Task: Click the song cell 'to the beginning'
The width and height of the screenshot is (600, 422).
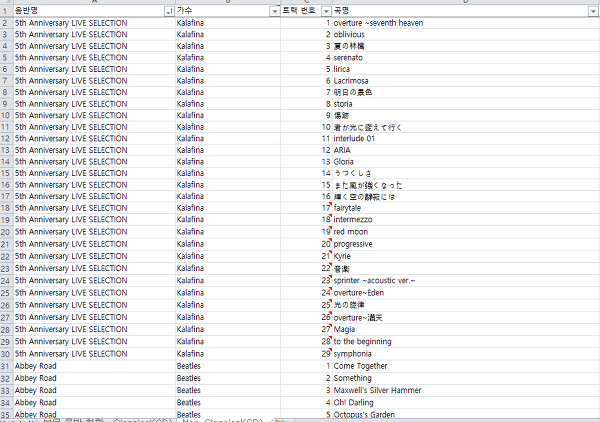Action: pyautogui.click(x=465, y=342)
